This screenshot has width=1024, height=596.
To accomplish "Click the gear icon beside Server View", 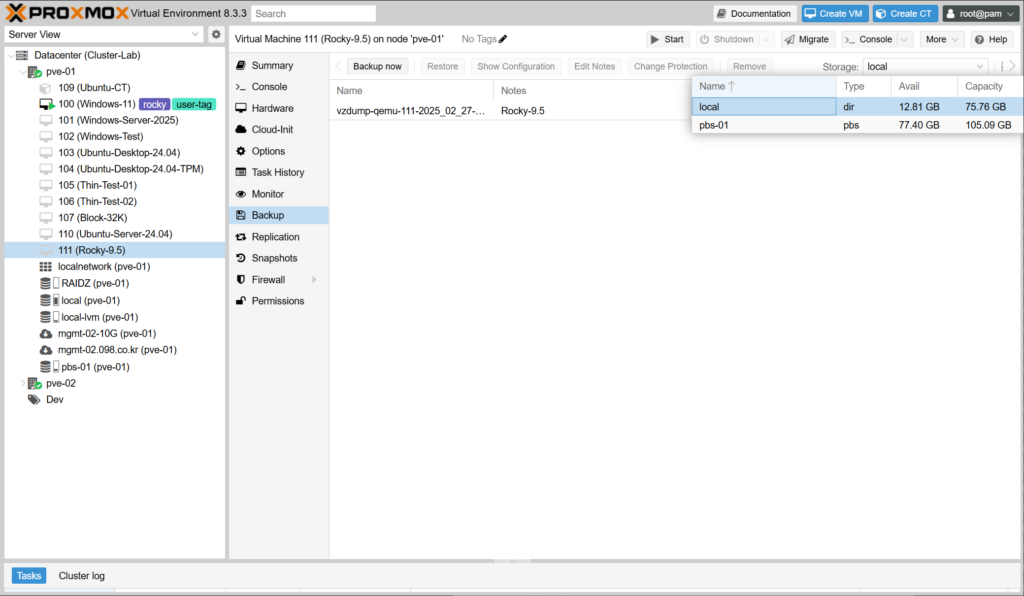I will 215,34.
